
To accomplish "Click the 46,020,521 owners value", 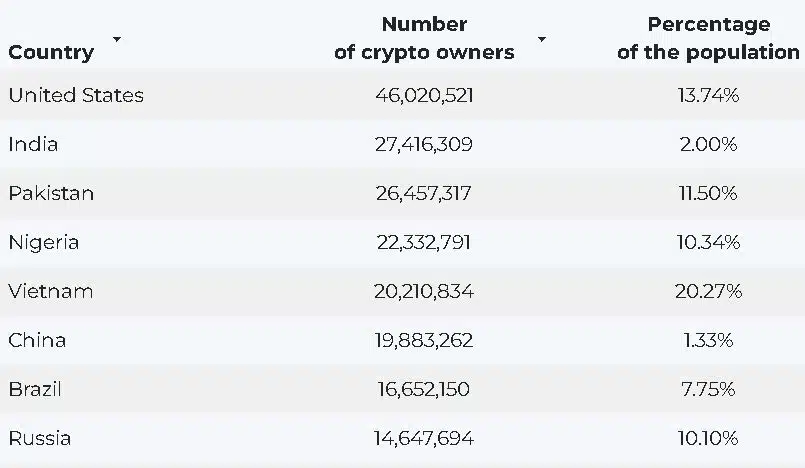I will pos(424,95).
